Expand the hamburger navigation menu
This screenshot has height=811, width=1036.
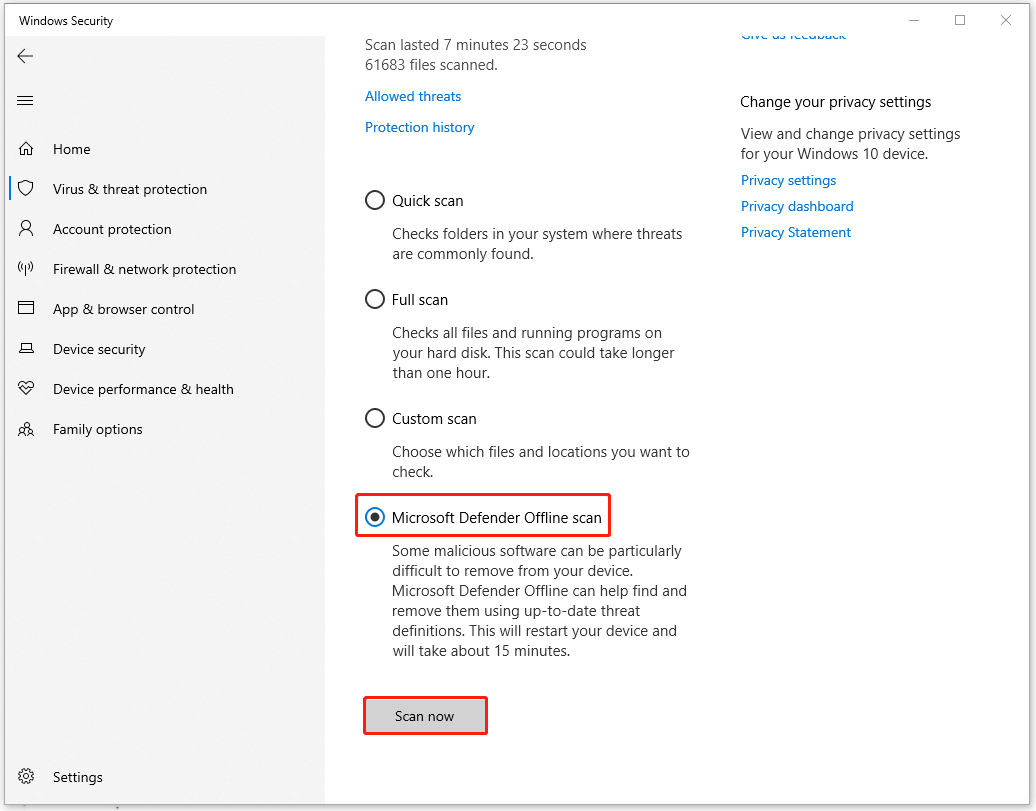(x=26, y=100)
